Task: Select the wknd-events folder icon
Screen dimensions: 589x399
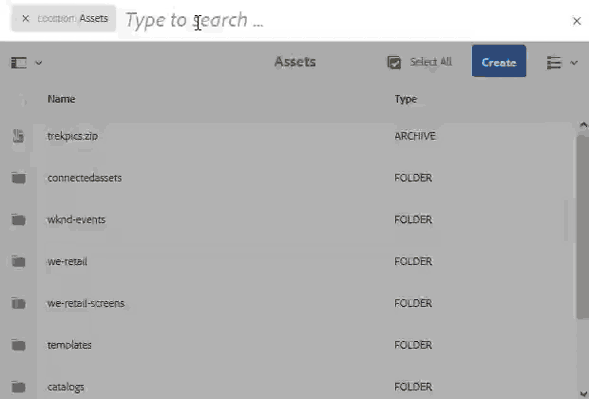Action: coord(18,219)
